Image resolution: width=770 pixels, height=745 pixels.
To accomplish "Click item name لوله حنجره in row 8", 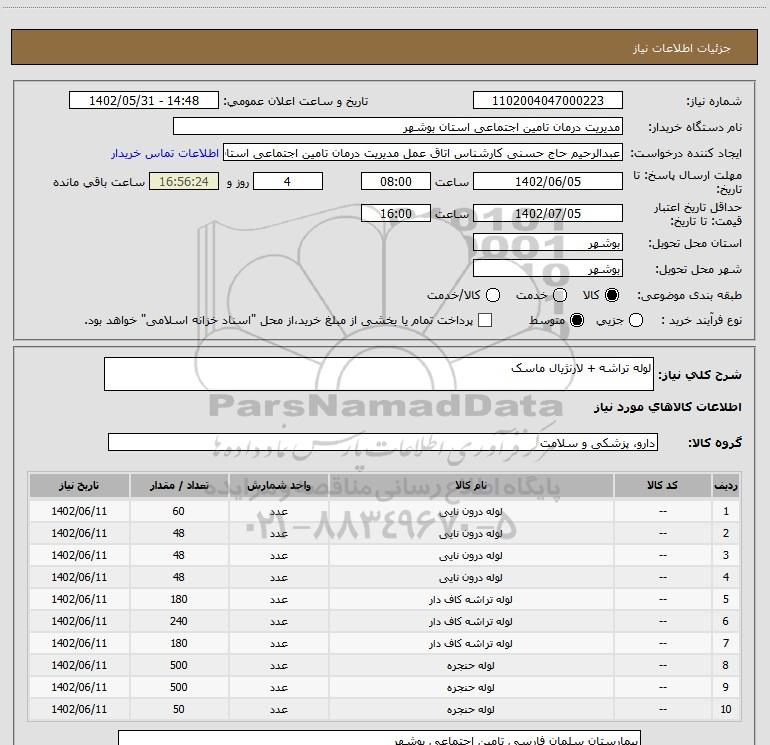I will (471, 666).
